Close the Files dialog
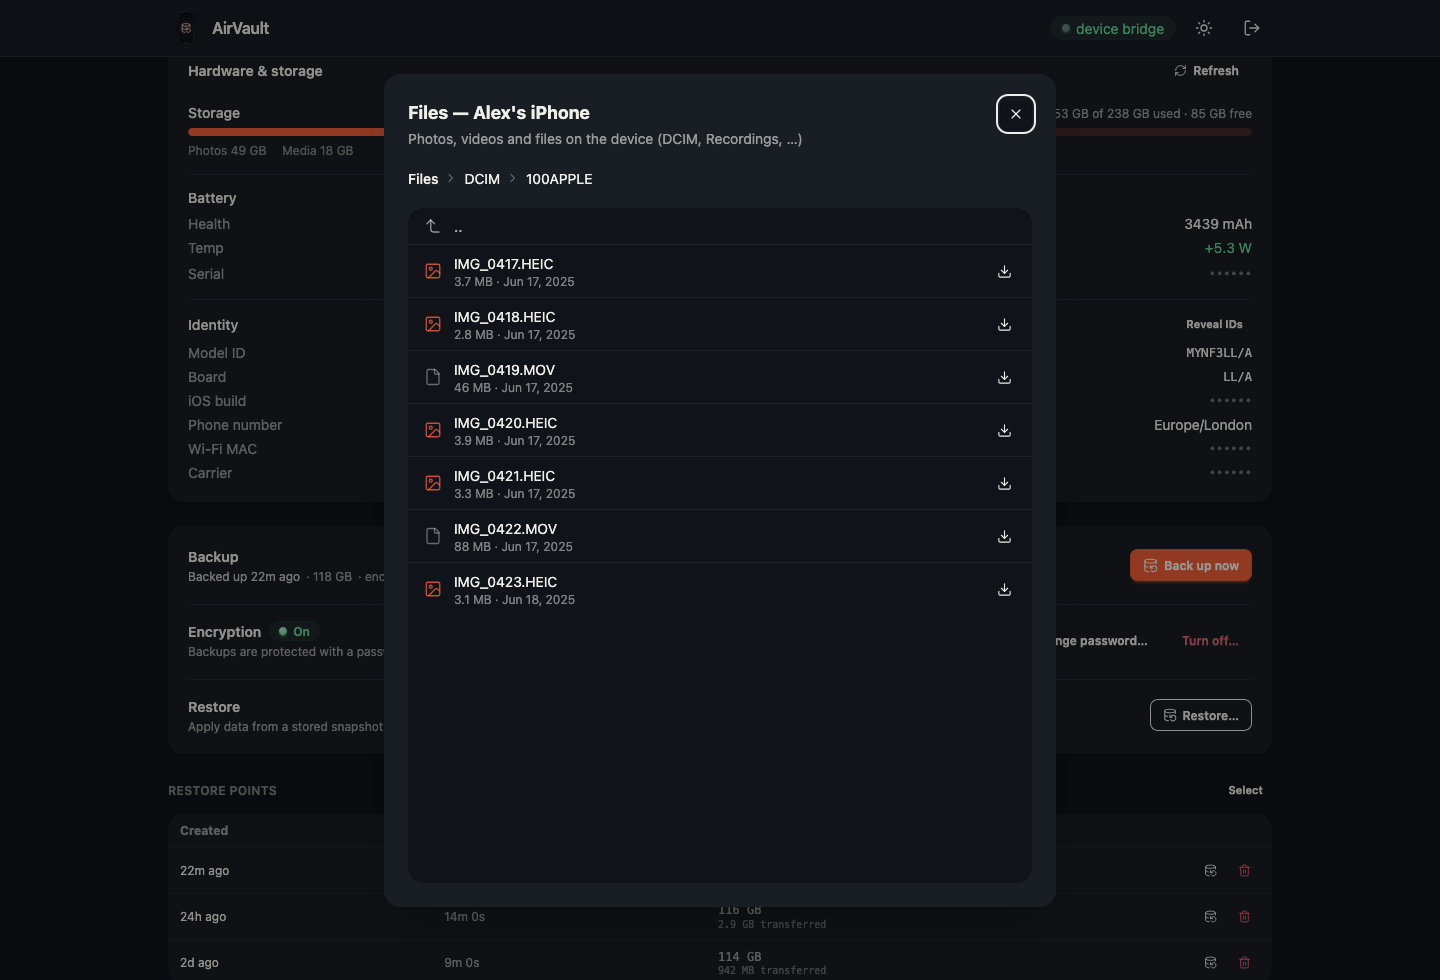Image resolution: width=1440 pixels, height=980 pixels. (x=1016, y=114)
